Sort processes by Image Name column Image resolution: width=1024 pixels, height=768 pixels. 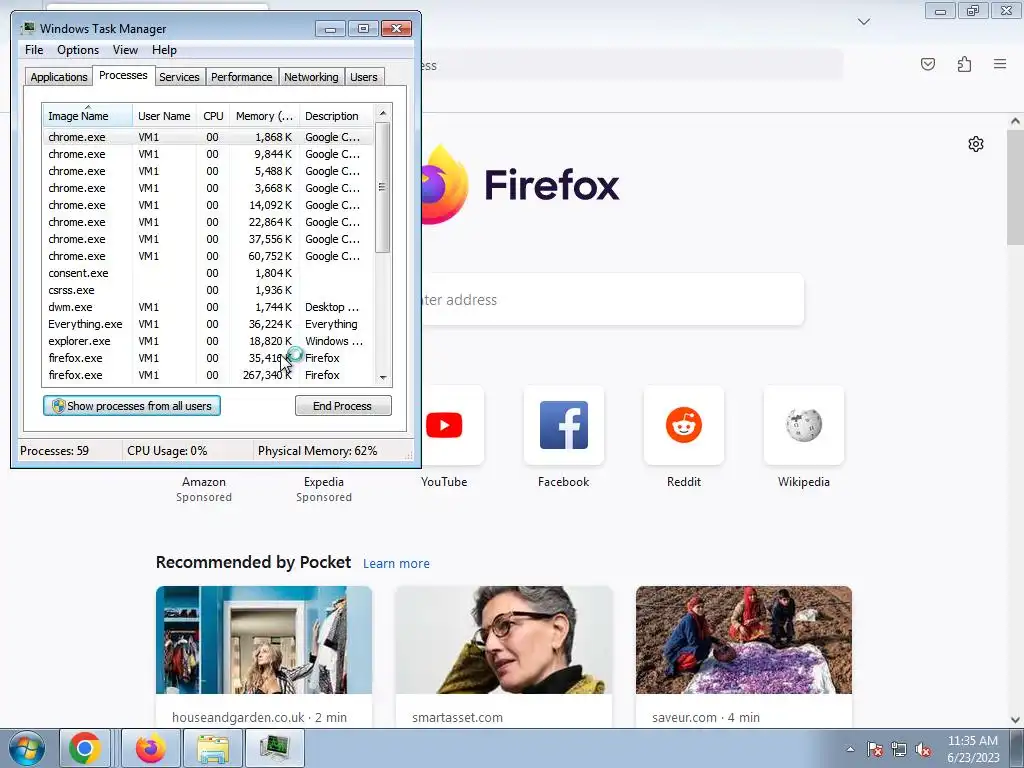[x=88, y=116]
